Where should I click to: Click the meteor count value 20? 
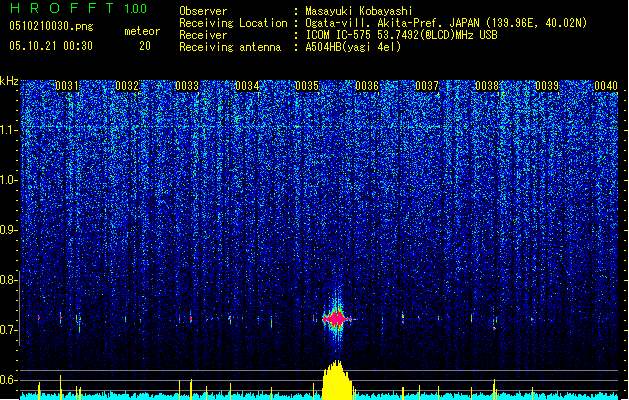point(145,46)
